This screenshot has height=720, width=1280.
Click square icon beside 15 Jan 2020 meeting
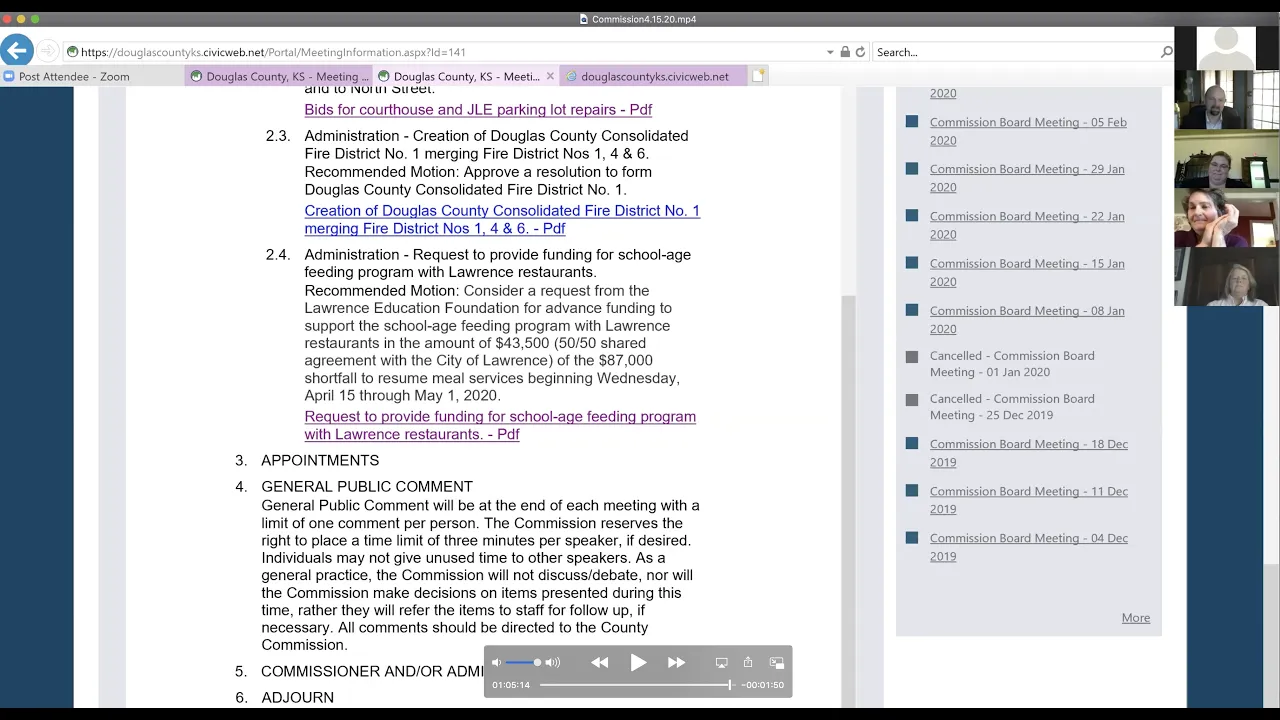coord(912,263)
